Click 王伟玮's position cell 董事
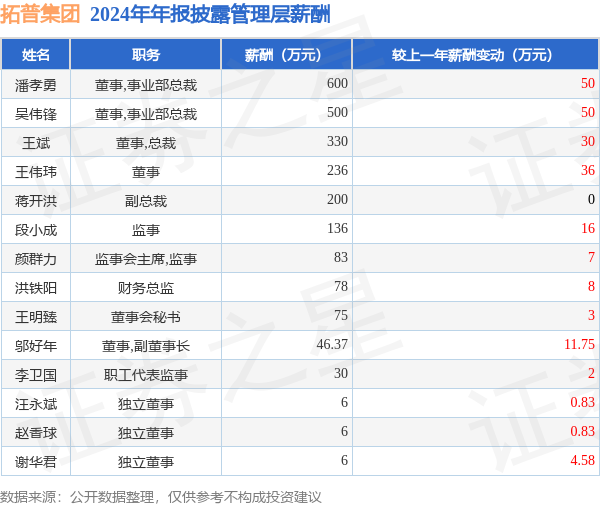 [x=146, y=171]
